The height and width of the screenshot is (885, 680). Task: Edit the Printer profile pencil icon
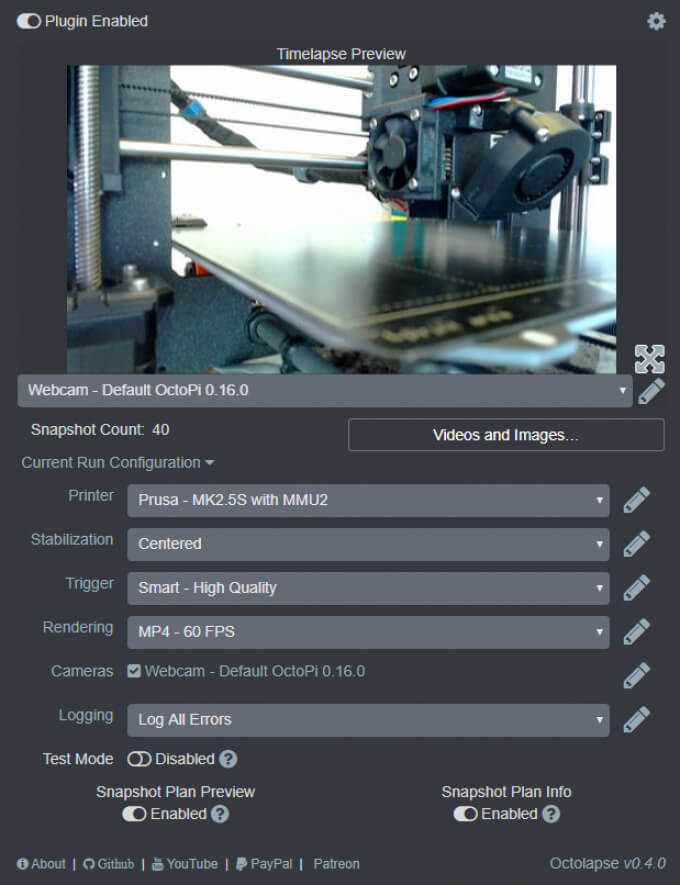pyautogui.click(x=636, y=500)
